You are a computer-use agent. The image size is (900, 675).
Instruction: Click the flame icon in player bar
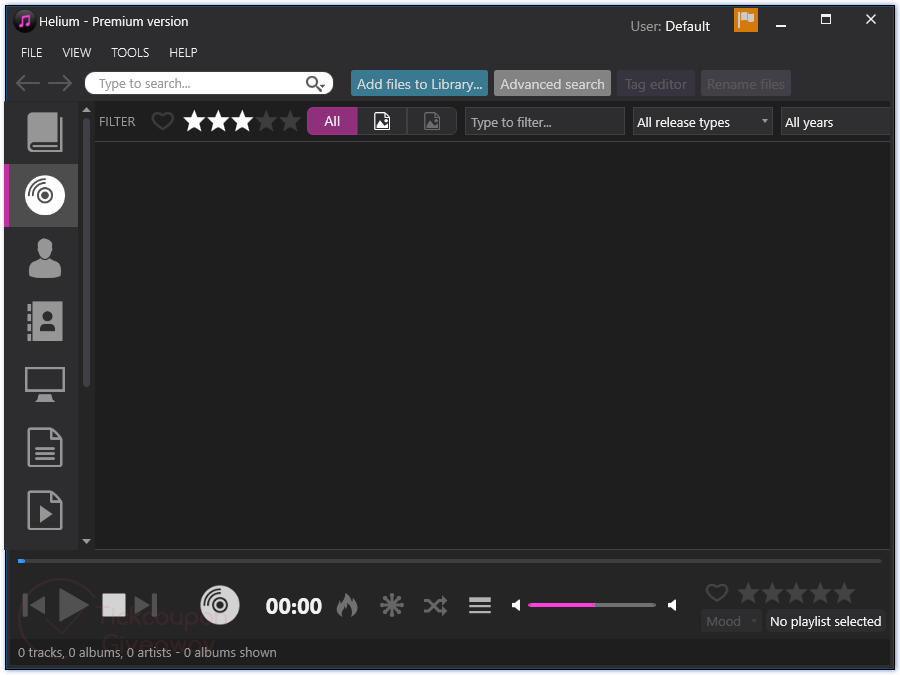click(x=347, y=605)
